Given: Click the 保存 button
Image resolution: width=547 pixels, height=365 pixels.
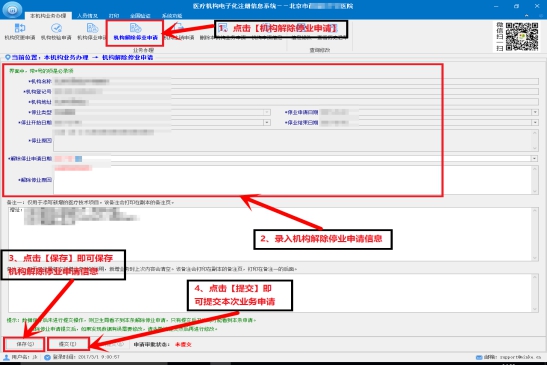Looking at the screenshot, I should [24, 344].
